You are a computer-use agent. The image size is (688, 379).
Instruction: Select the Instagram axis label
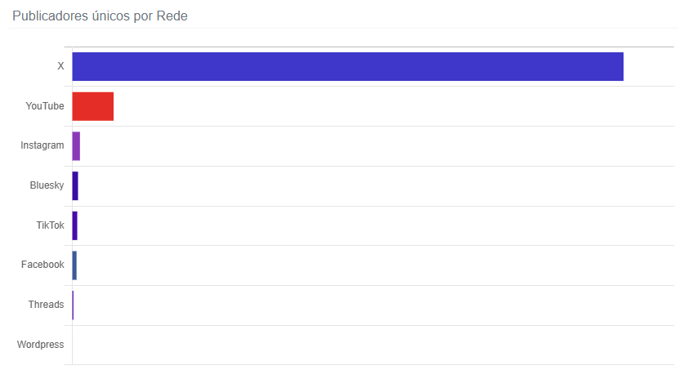click(x=42, y=145)
